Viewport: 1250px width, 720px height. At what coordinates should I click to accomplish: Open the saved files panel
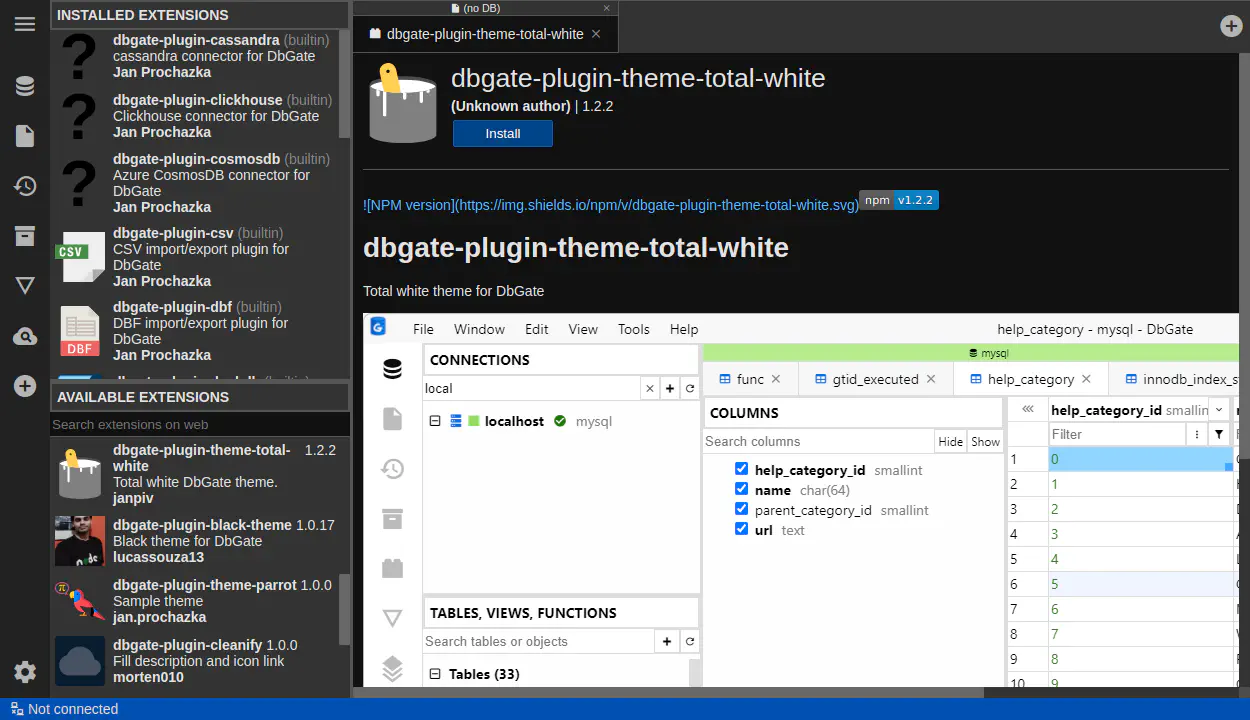pyautogui.click(x=25, y=136)
